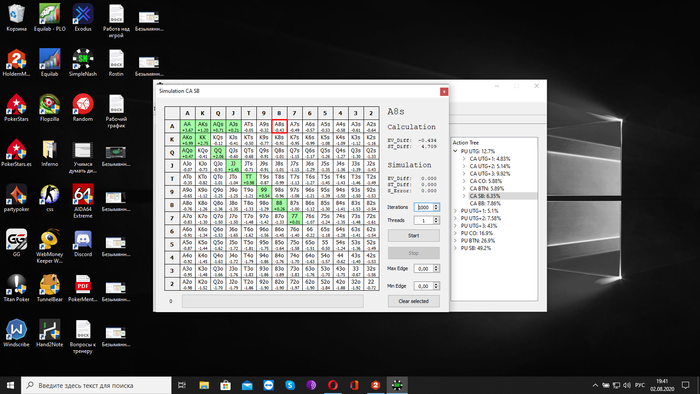Select the AKo cell in the hand grid
700x394 pixels.
[188, 140]
